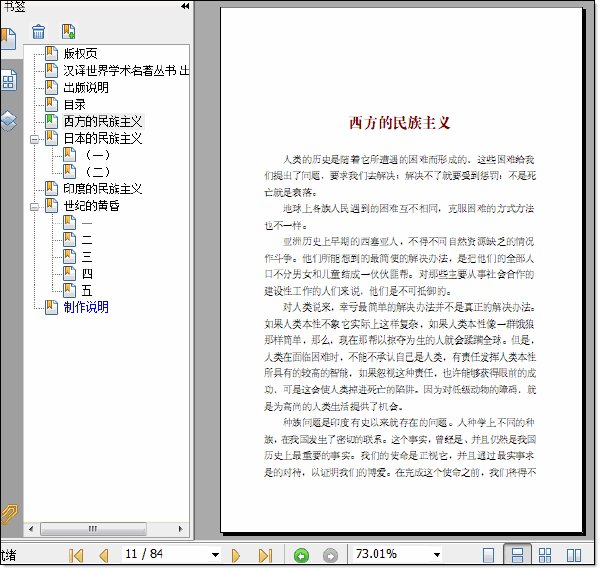Open layers panel icon on sidebar
Viewport: 600px width, 570px height.
tap(8, 121)
